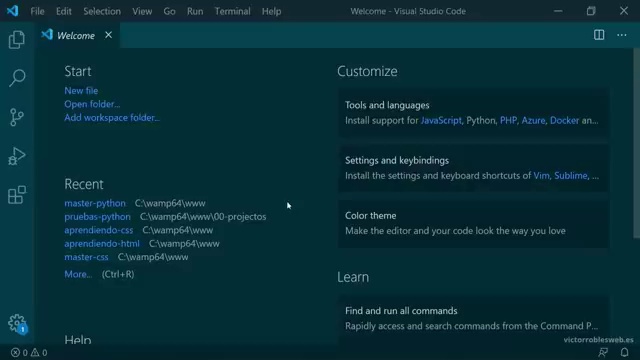
Task: Open the notifications bell
Action: pos(624,352)
